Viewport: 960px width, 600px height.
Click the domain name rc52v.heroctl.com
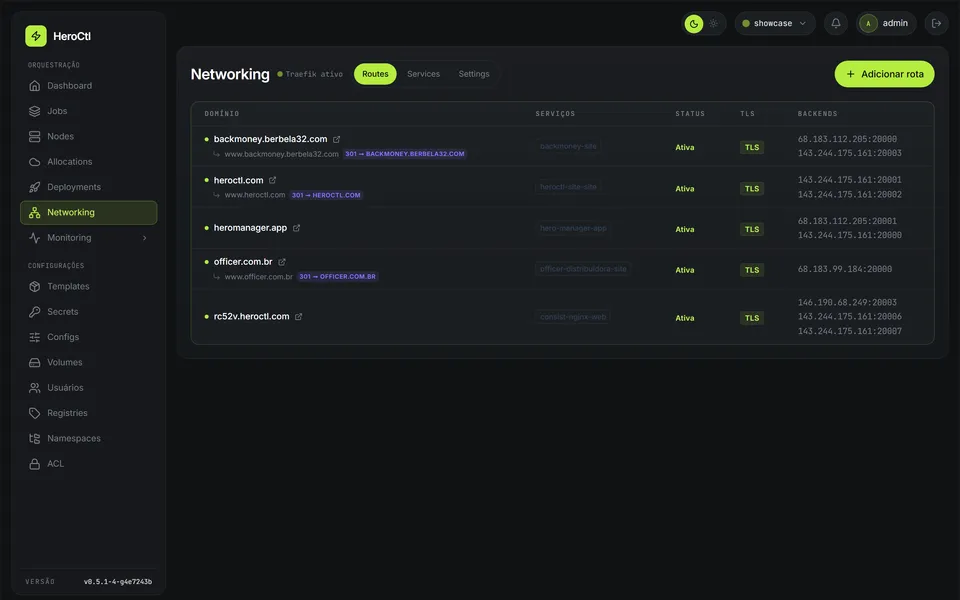[x=251, y=317]
